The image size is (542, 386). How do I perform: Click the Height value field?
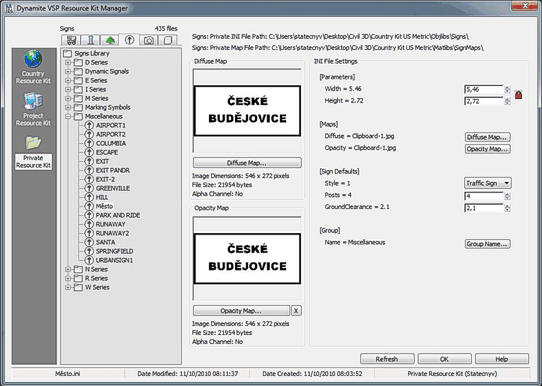click(x=484, y=102)
